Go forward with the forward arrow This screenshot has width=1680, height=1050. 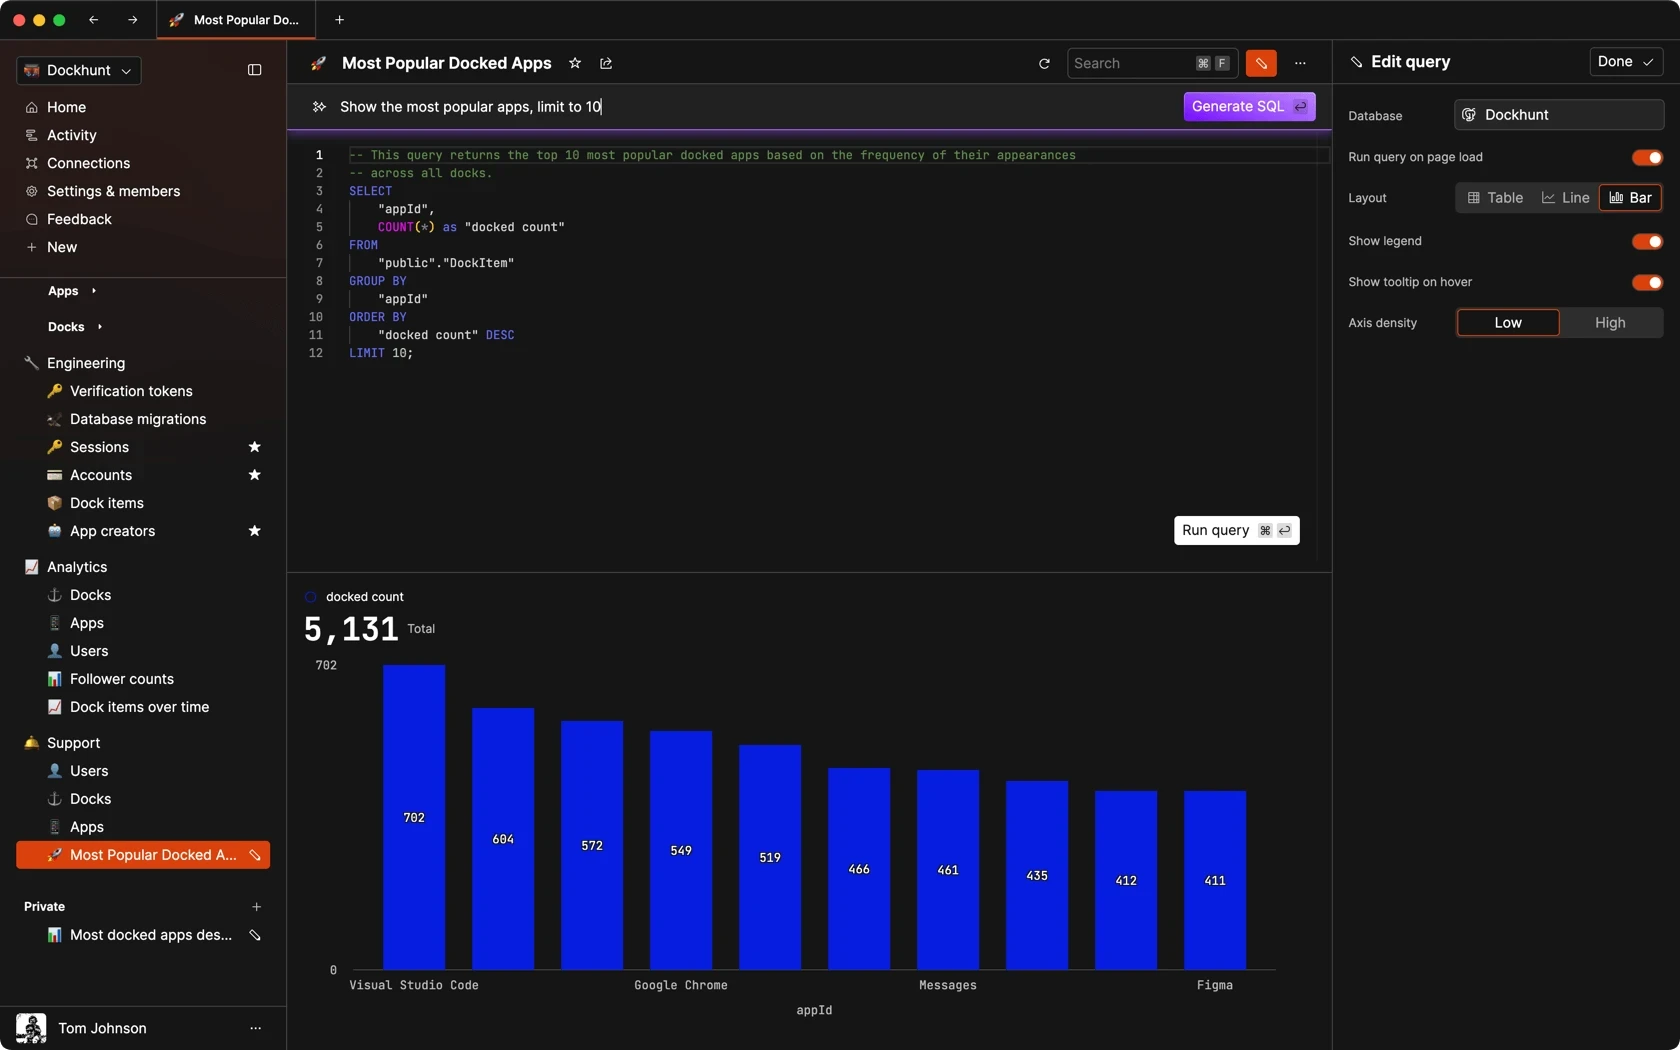click(132, 19)
